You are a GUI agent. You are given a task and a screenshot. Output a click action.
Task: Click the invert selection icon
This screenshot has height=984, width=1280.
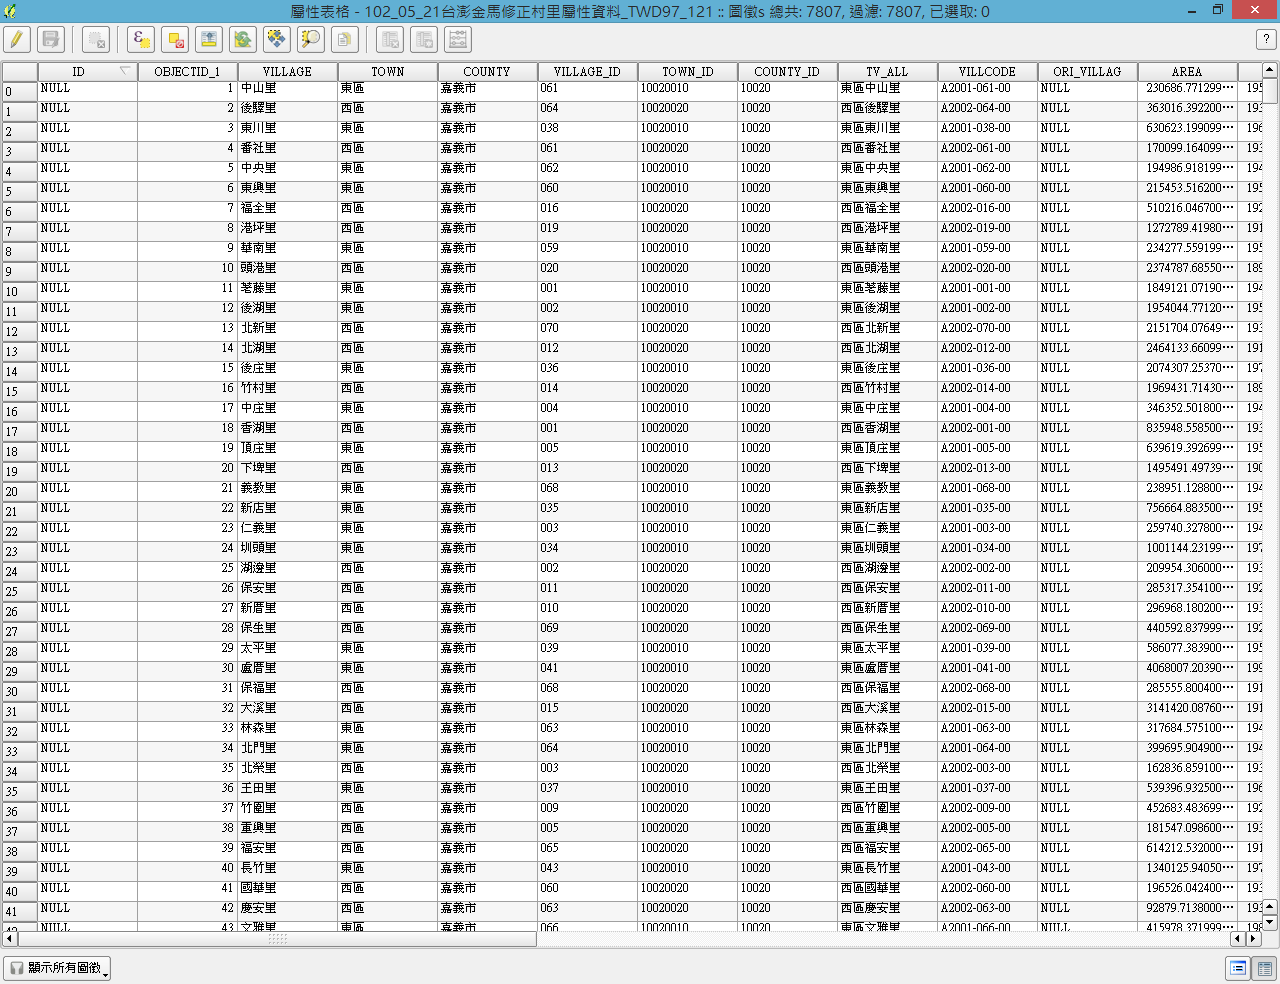pos(243,40)
